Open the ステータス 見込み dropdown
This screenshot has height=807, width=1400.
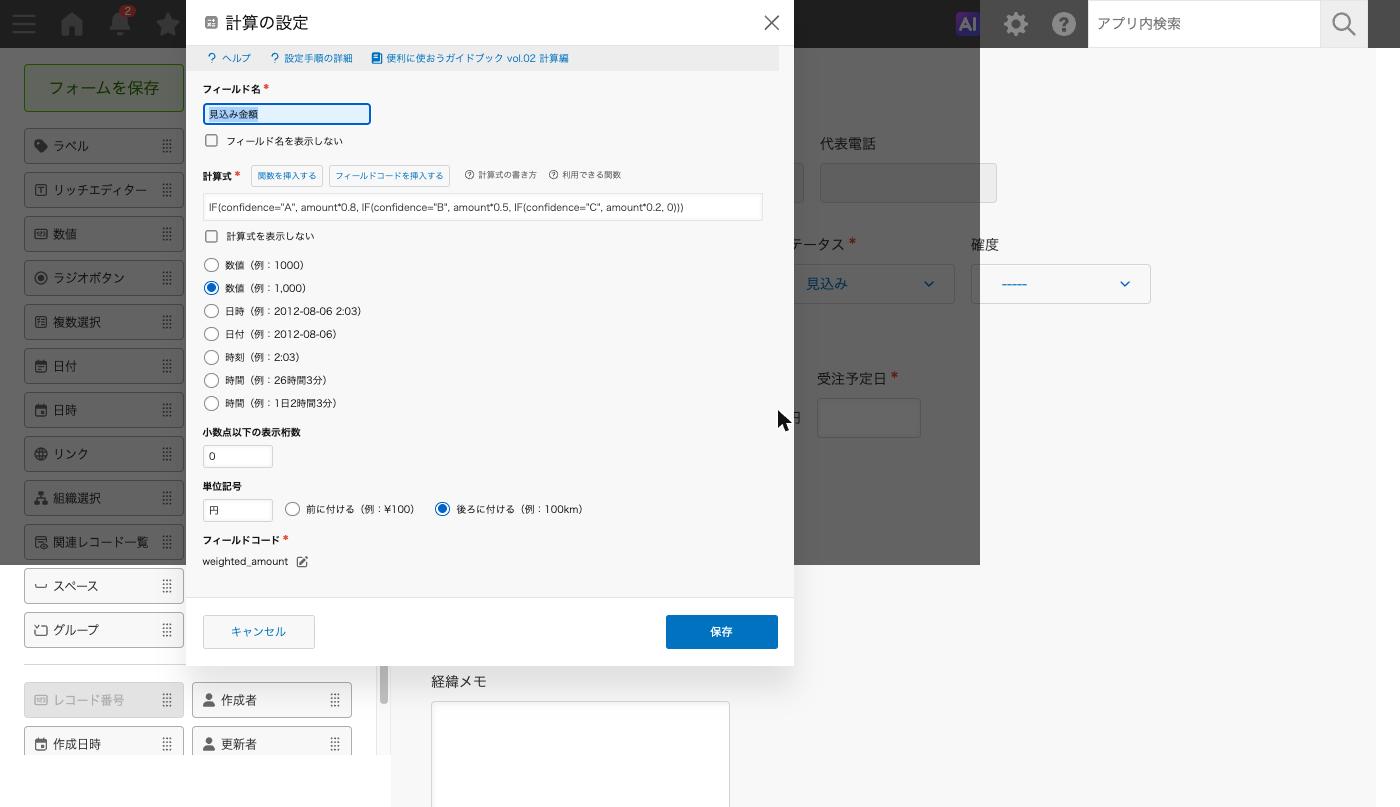pos(874,284)
